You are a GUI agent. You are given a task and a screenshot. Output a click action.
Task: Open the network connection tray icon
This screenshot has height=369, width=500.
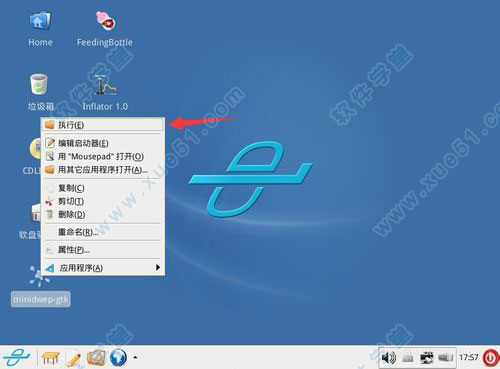click(x=426, y=358)
